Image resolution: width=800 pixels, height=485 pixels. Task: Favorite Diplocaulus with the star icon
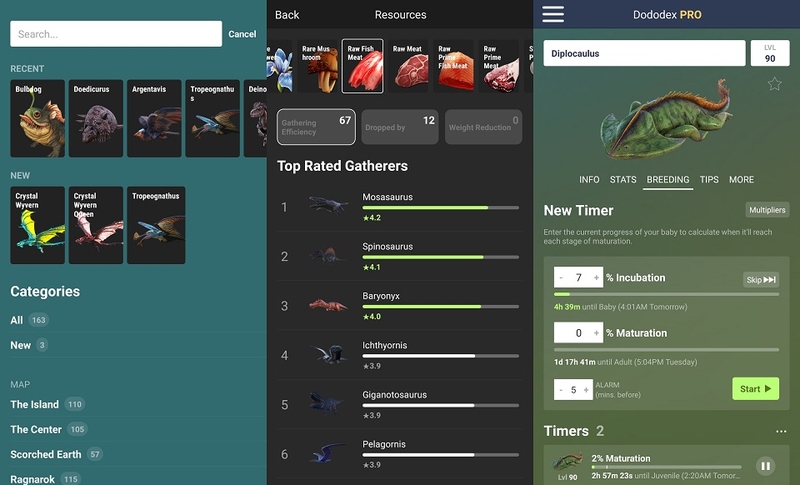click(774, 84)
